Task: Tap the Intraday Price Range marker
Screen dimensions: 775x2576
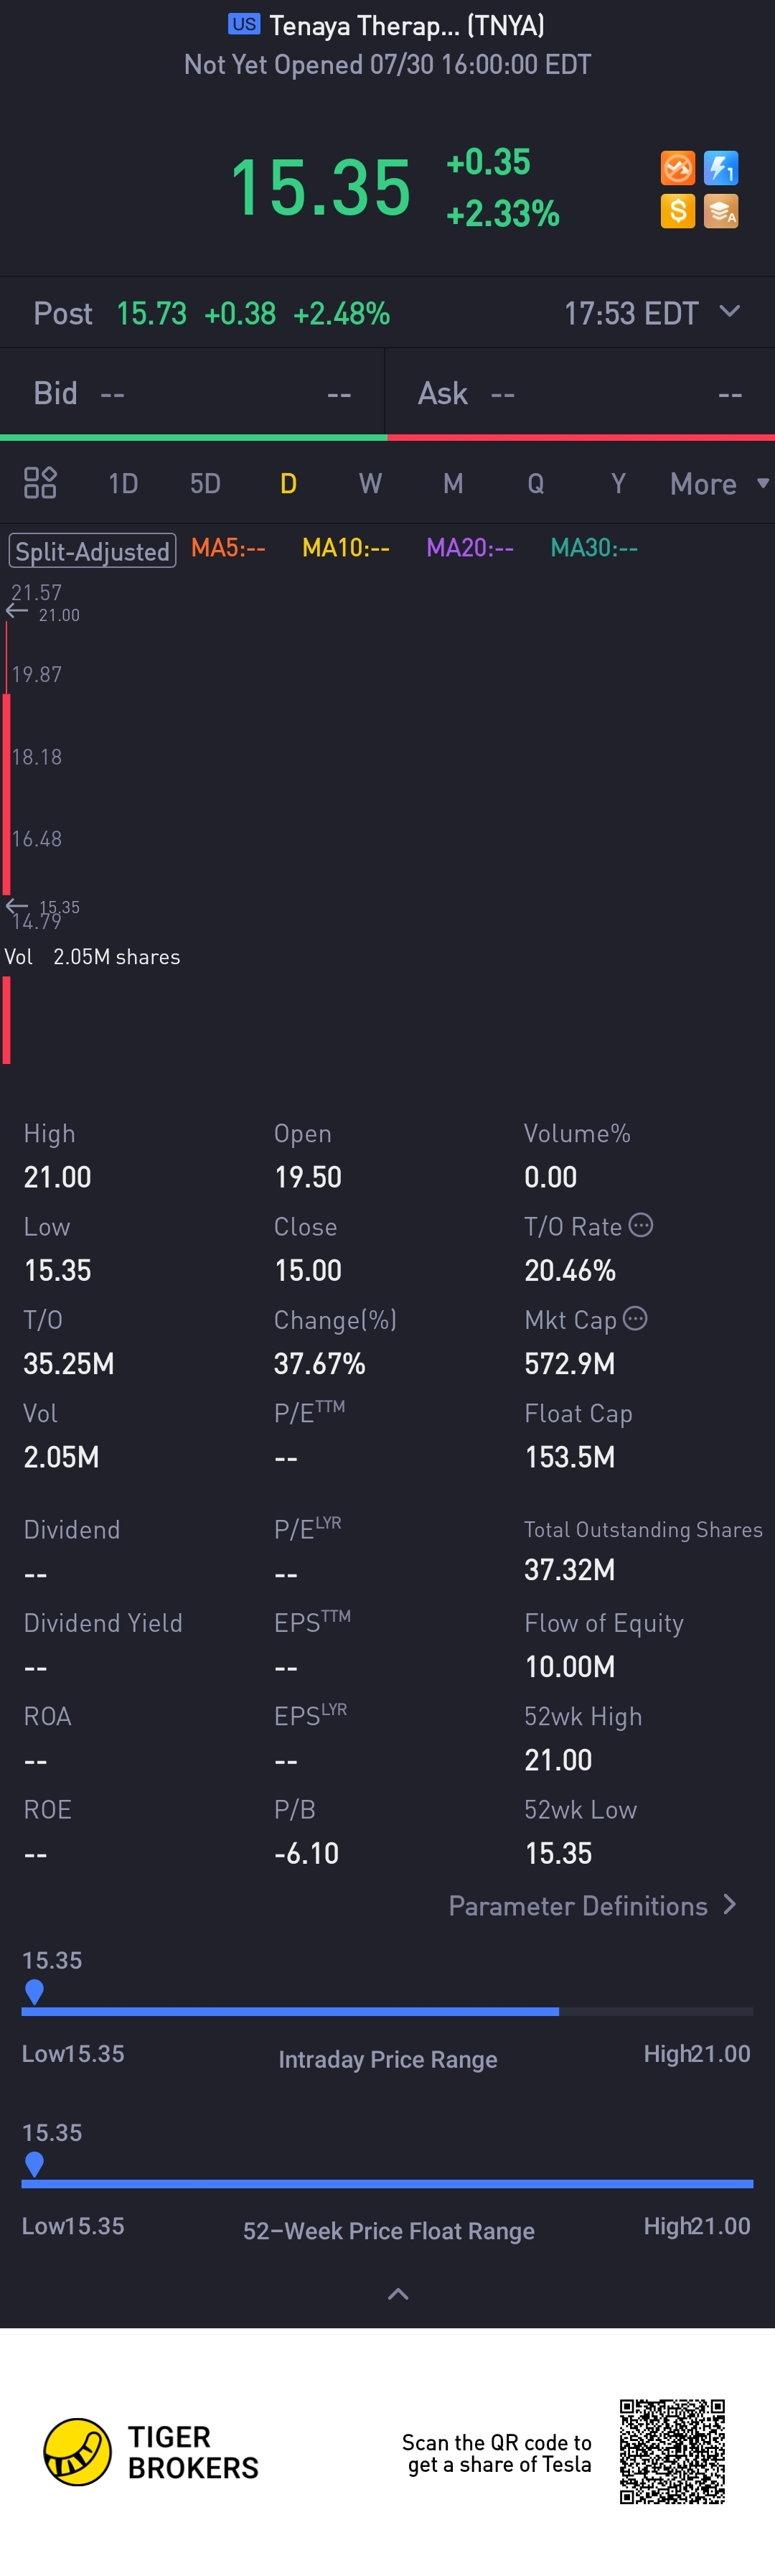Action: click(34, 1991)
